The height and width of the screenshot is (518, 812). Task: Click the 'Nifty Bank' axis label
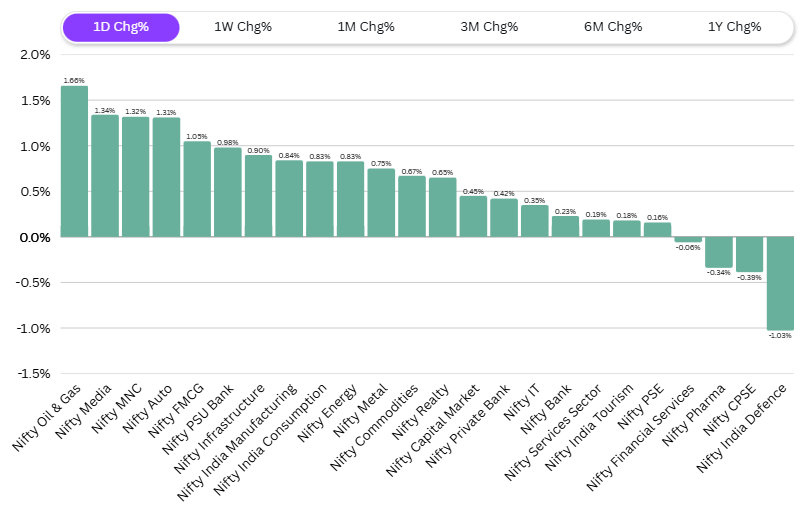click(546, 408)
